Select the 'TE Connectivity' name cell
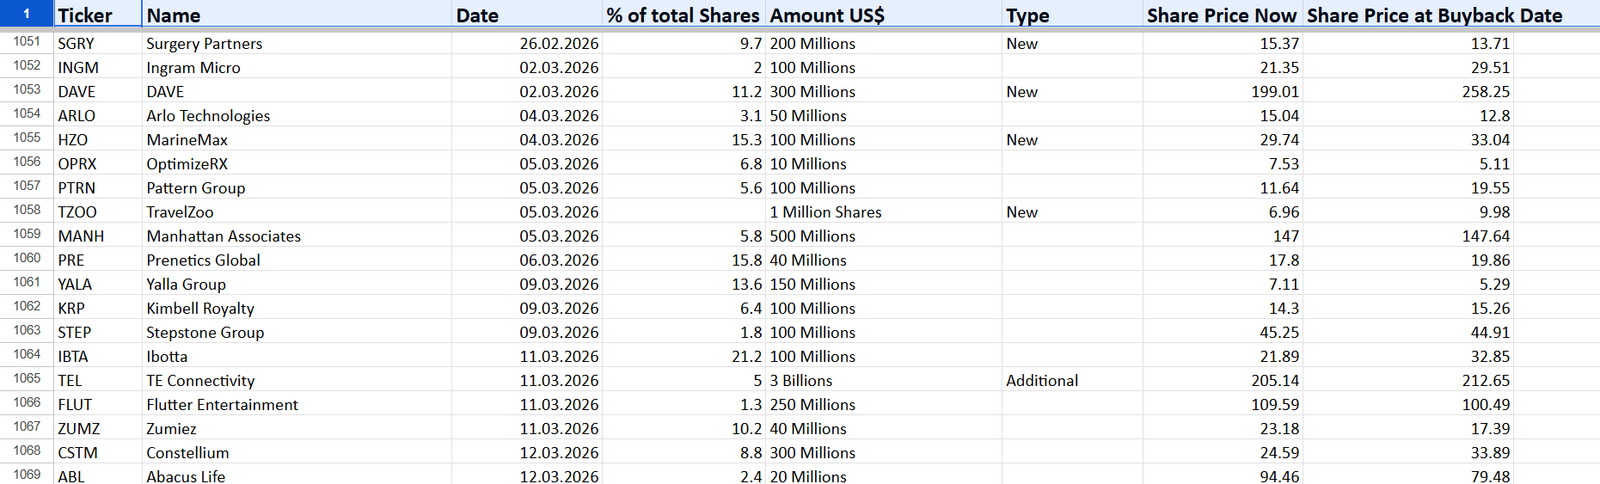1600x484 pixels. [297, 380]
